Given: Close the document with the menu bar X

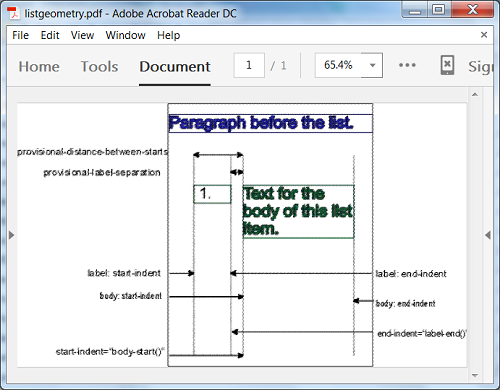Looking at the screenshot, I should pos(484,35).
